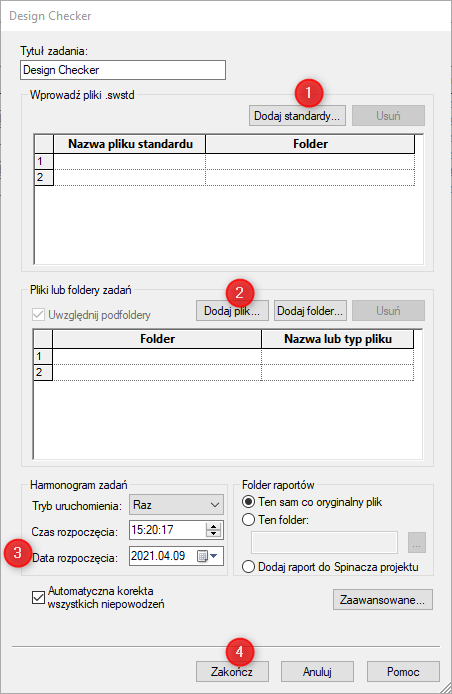Open help with the Pomoc button

point(403,671)
